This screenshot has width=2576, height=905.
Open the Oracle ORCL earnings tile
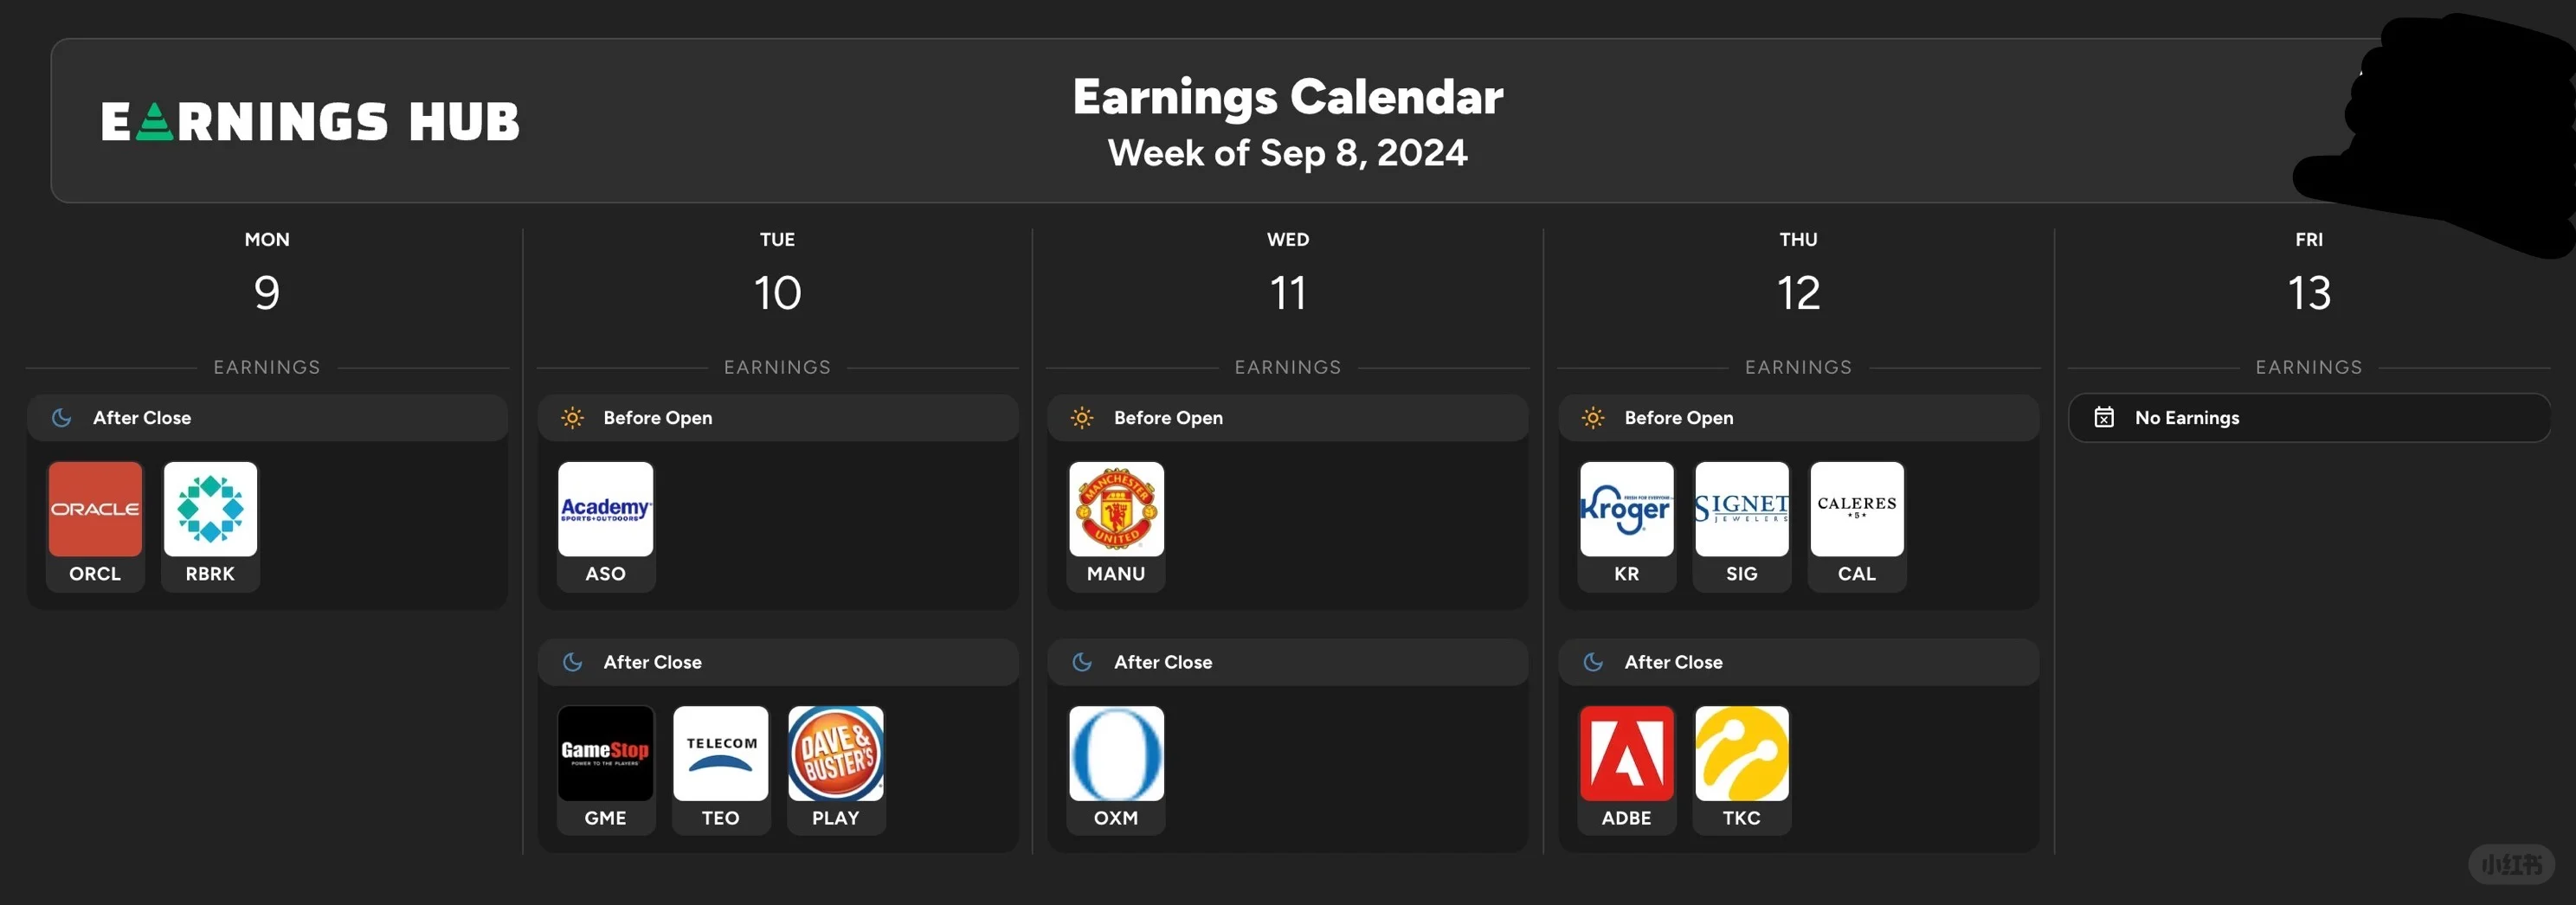point(95,526)
